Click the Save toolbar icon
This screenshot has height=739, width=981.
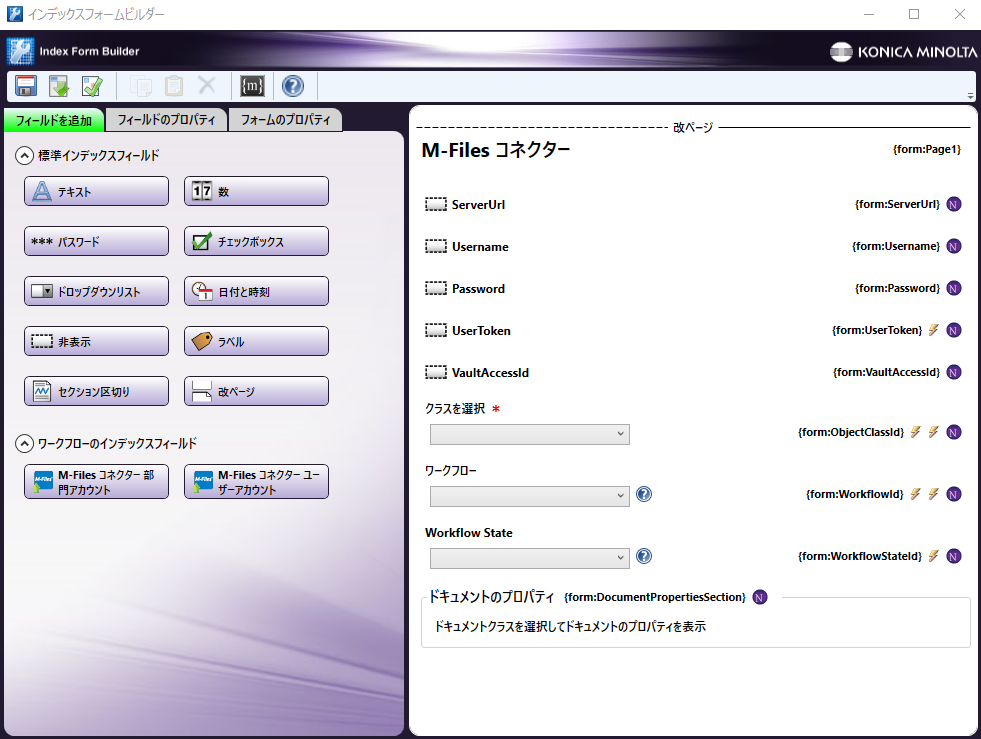(26, 86)
